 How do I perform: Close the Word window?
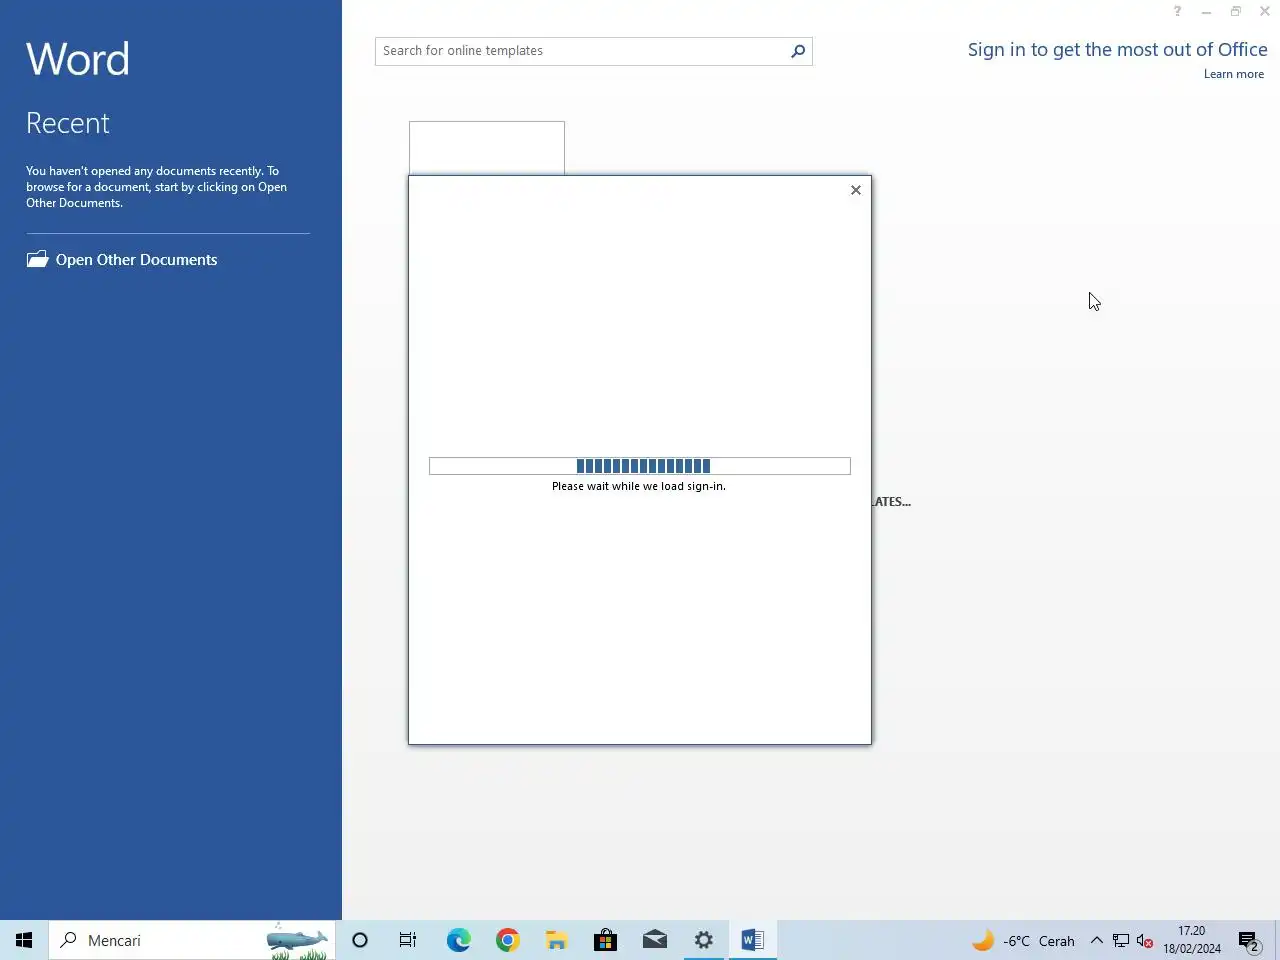tap(1265, 12)
